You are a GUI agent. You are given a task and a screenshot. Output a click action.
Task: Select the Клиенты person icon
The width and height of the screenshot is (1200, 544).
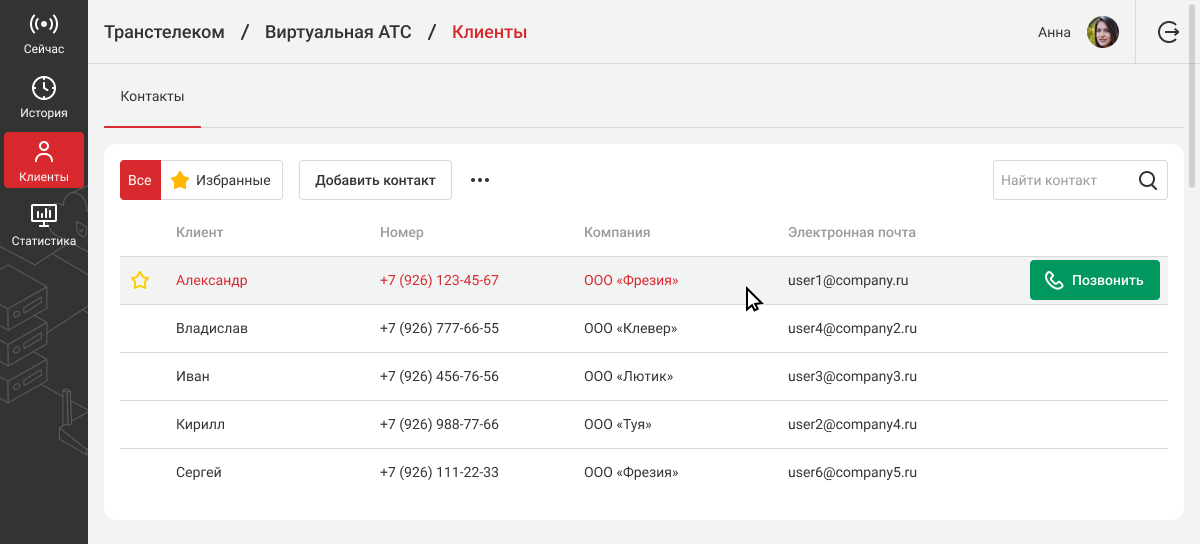click(x=44, y=152)
